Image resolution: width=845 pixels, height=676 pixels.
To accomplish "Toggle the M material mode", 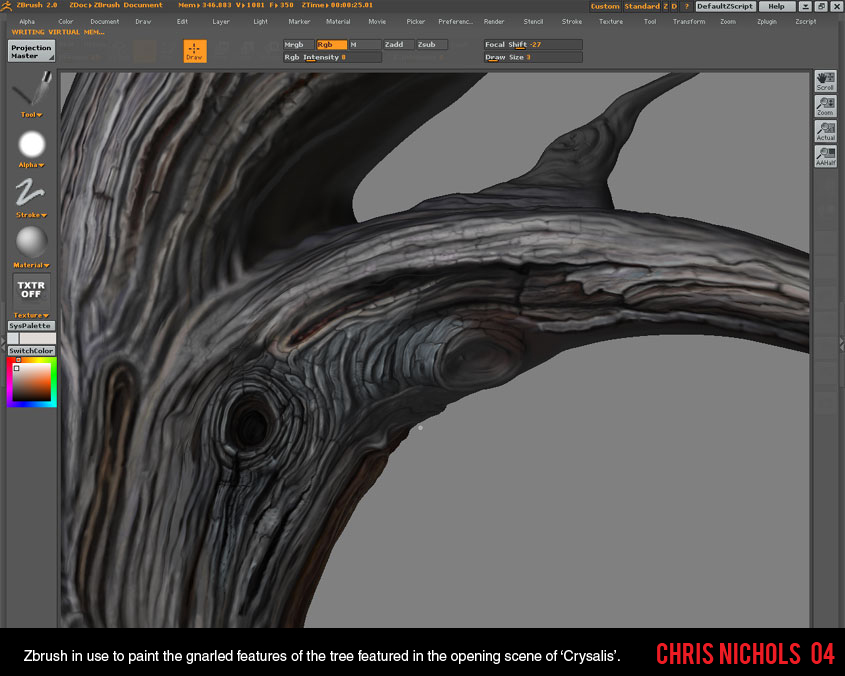I will pos(364,45).
